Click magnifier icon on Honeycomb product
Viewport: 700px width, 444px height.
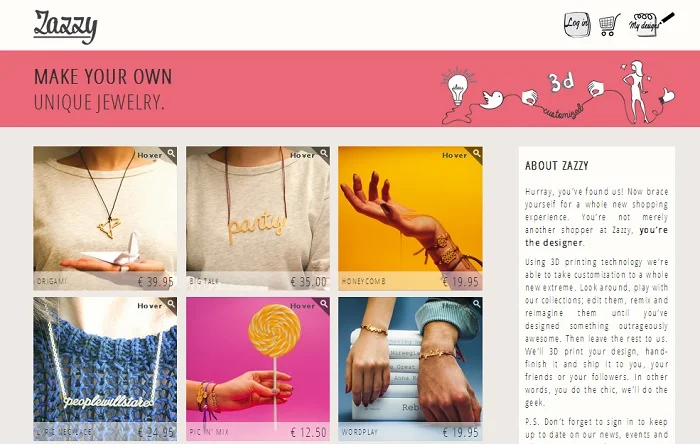pos(476,153)
